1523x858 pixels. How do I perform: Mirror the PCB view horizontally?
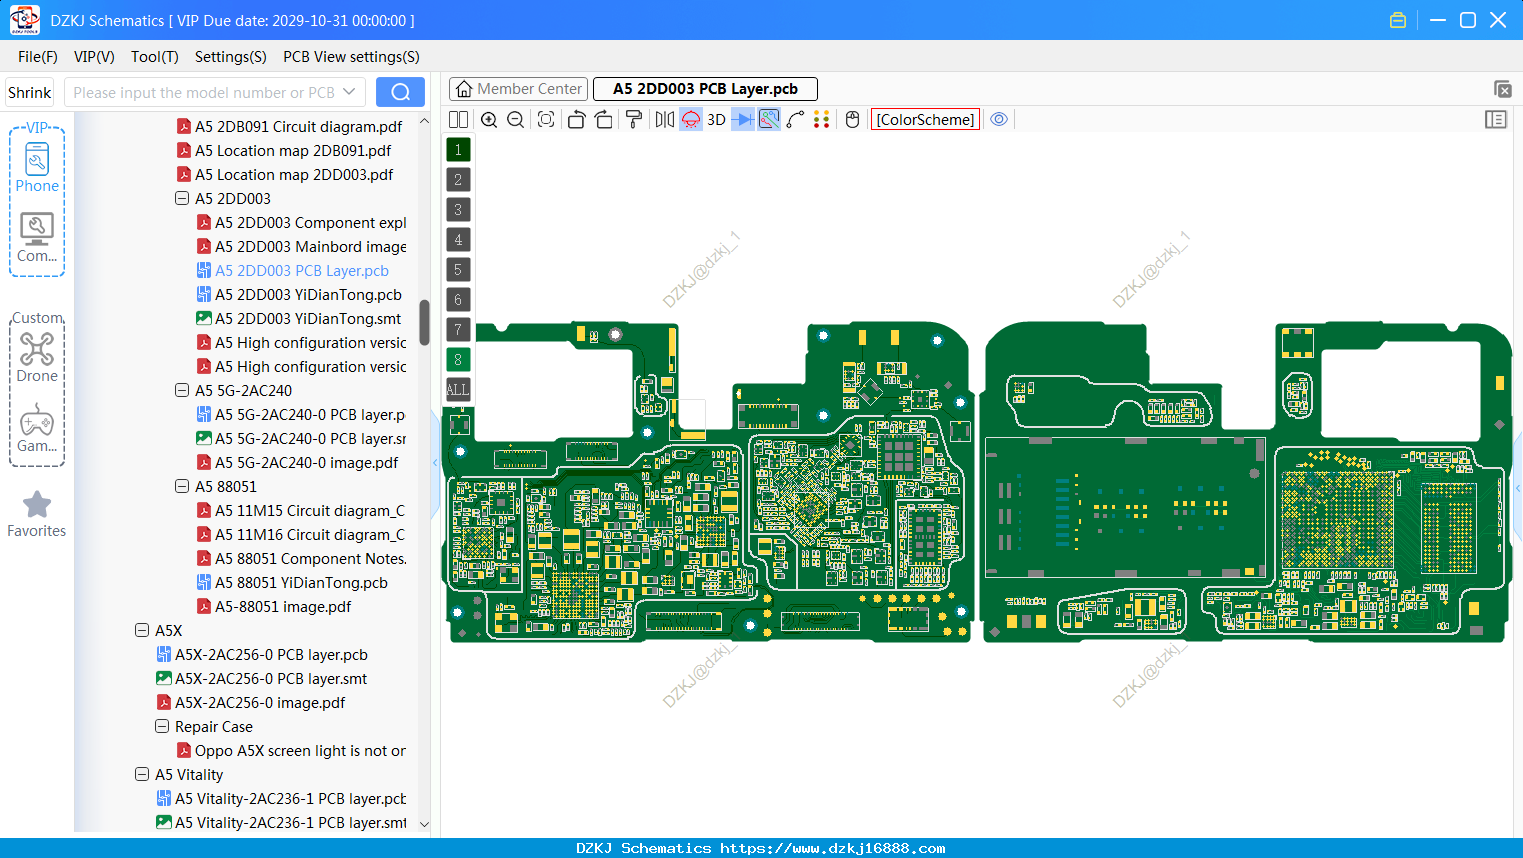point(664,119)
